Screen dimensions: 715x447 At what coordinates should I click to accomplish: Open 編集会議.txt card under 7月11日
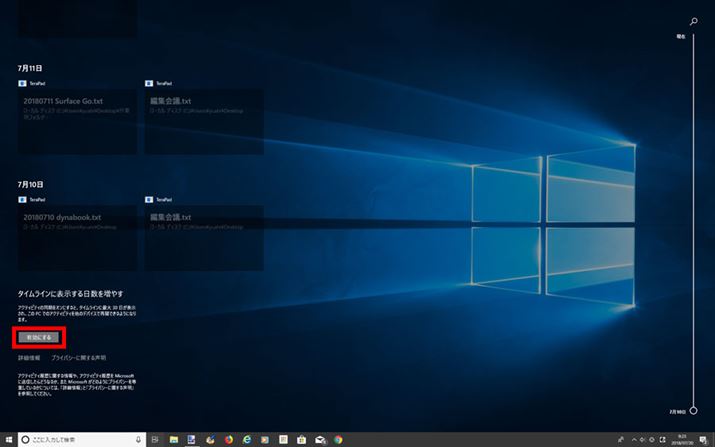(204, 121)
